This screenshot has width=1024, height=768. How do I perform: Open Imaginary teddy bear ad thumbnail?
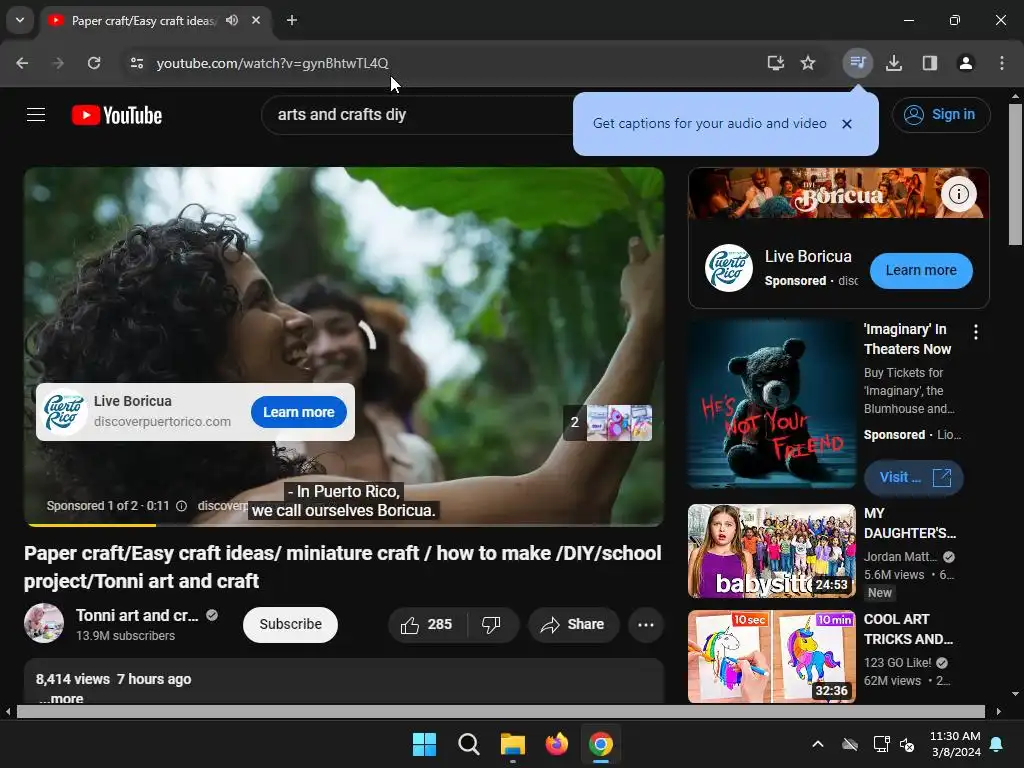pos(771,404)
